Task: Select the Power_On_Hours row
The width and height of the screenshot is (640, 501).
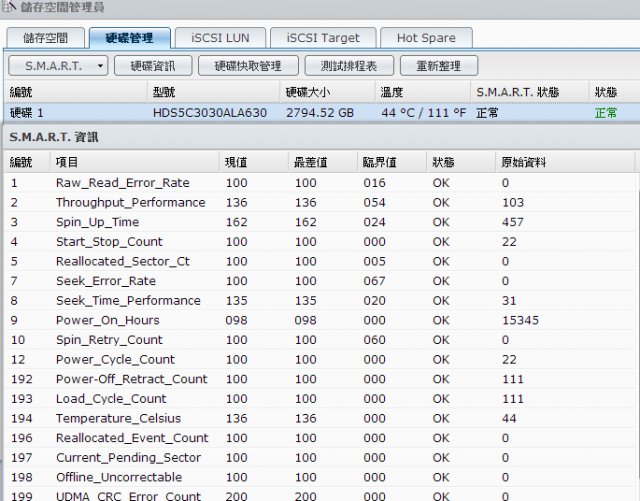Action: click(320, 320)
